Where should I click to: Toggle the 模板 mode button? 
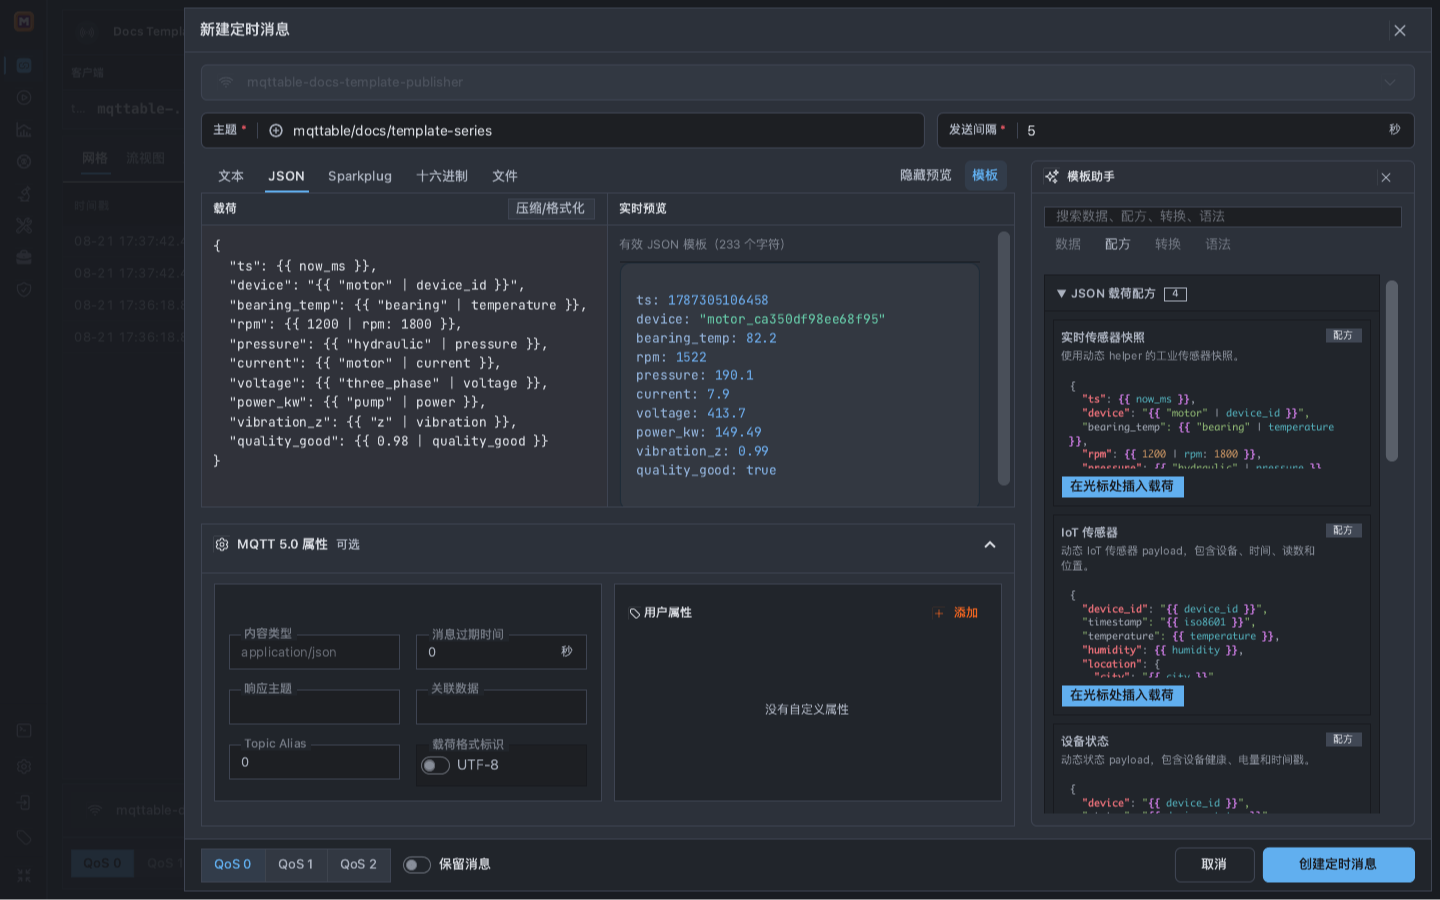coord(985,176)
